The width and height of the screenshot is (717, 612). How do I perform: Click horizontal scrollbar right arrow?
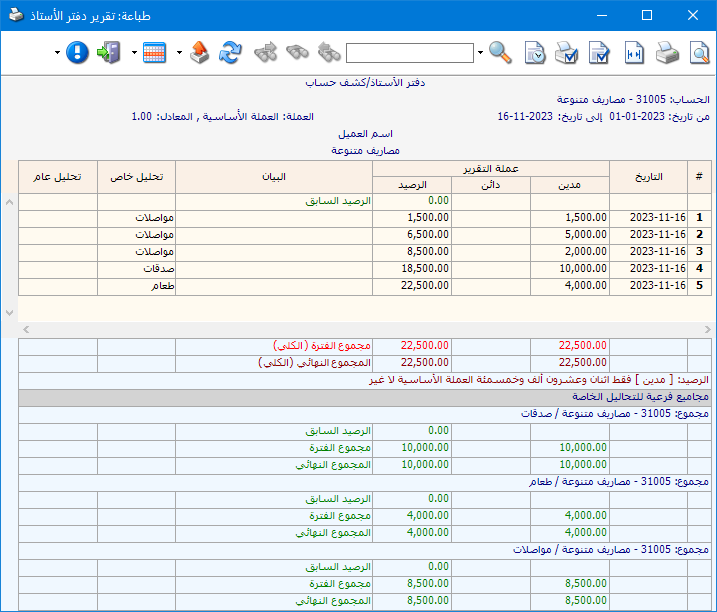tap(707, 330)
